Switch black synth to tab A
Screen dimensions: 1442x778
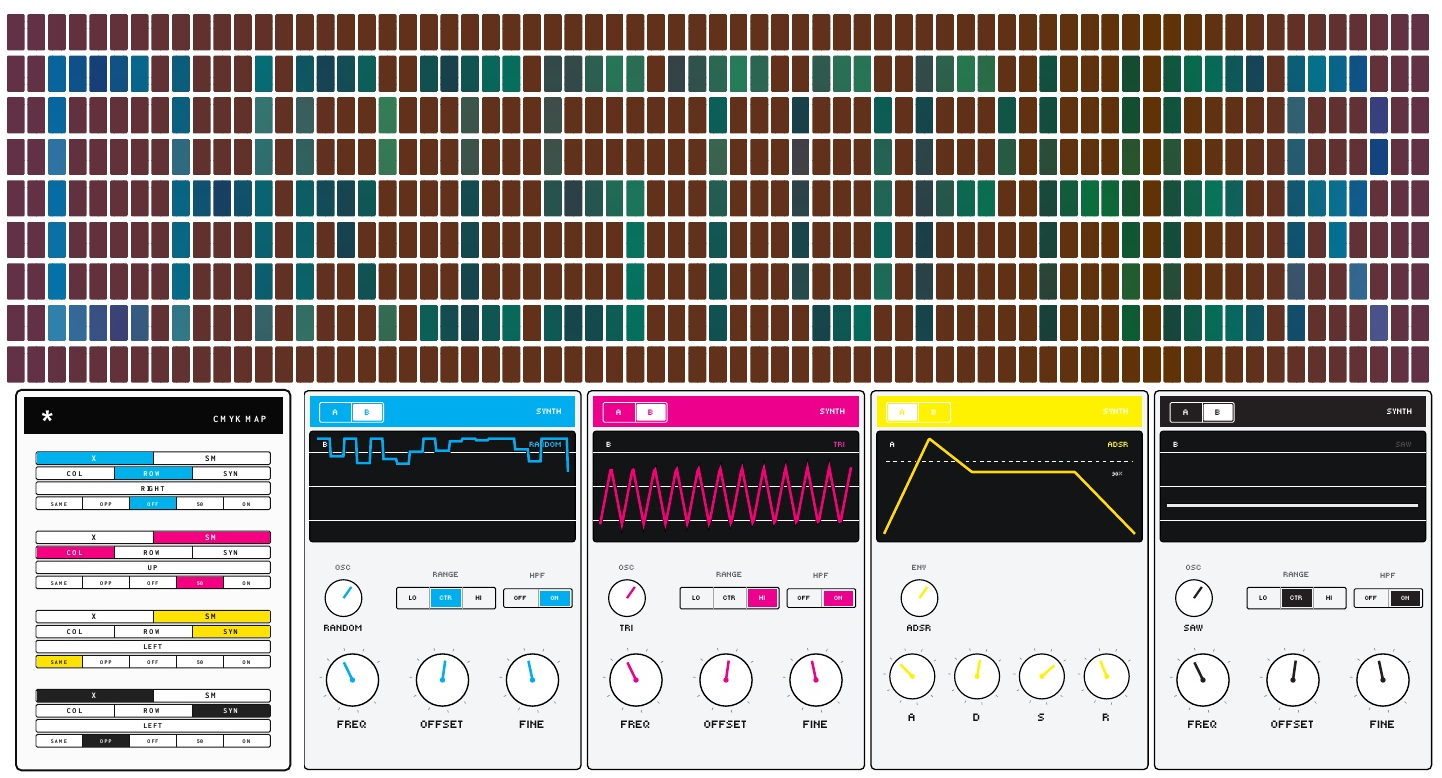tap(1186, 412)
